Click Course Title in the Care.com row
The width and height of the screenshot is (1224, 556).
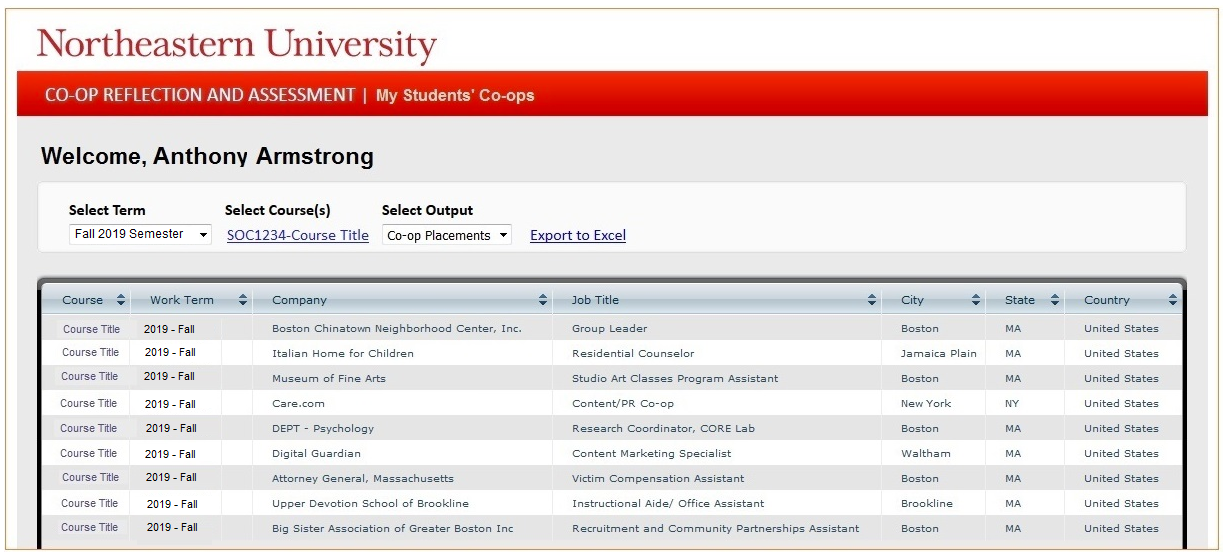coord(88,403)
